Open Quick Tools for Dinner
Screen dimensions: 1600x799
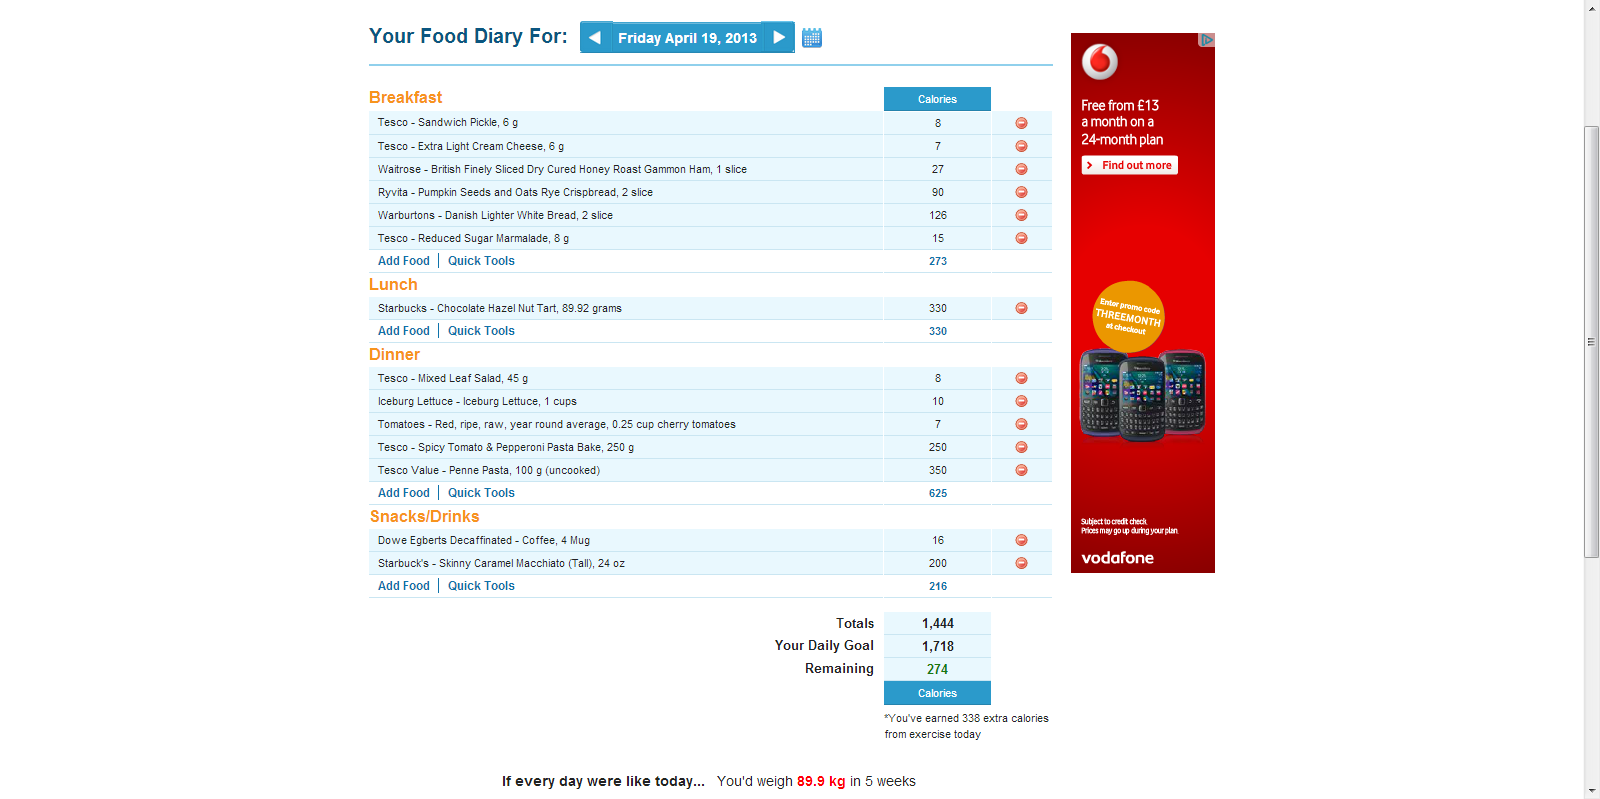click(481, 493)
